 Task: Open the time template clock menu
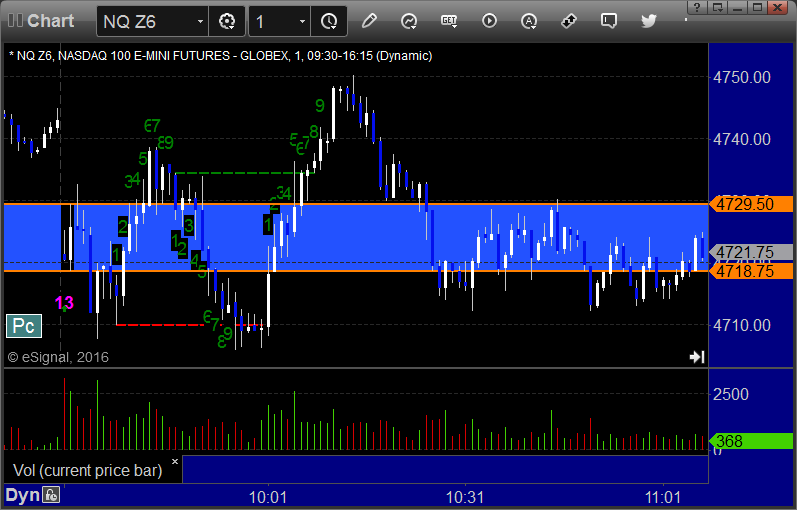tap(329, 21)
